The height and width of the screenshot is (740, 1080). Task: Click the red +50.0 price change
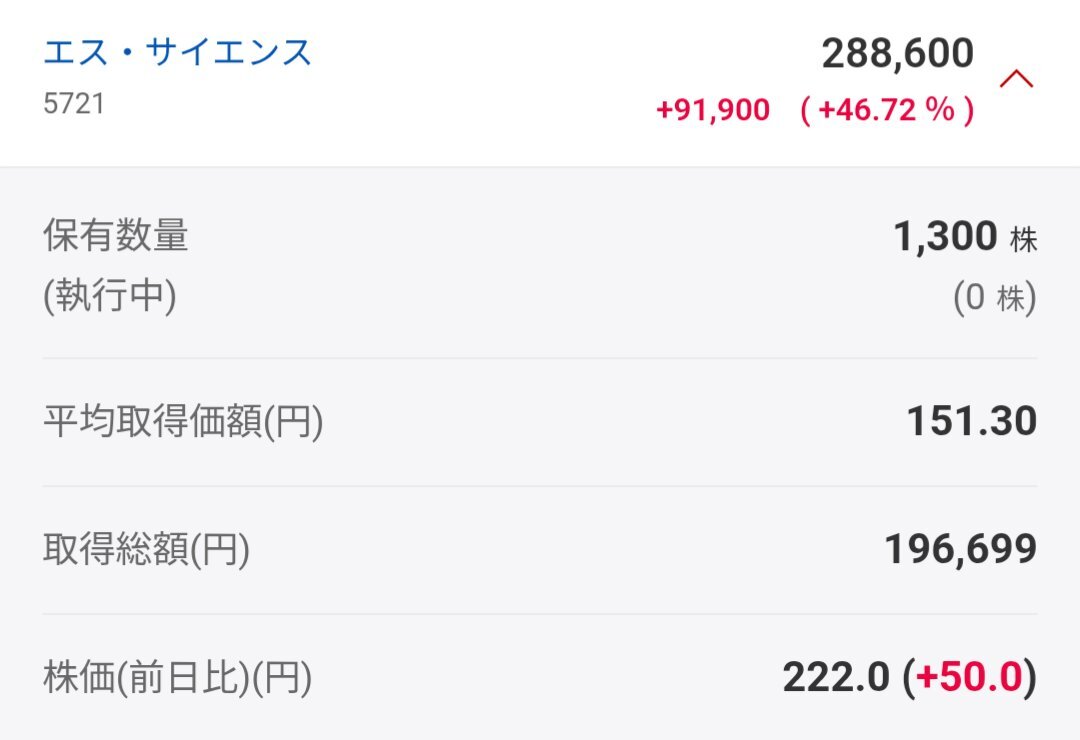pos(969,678)
